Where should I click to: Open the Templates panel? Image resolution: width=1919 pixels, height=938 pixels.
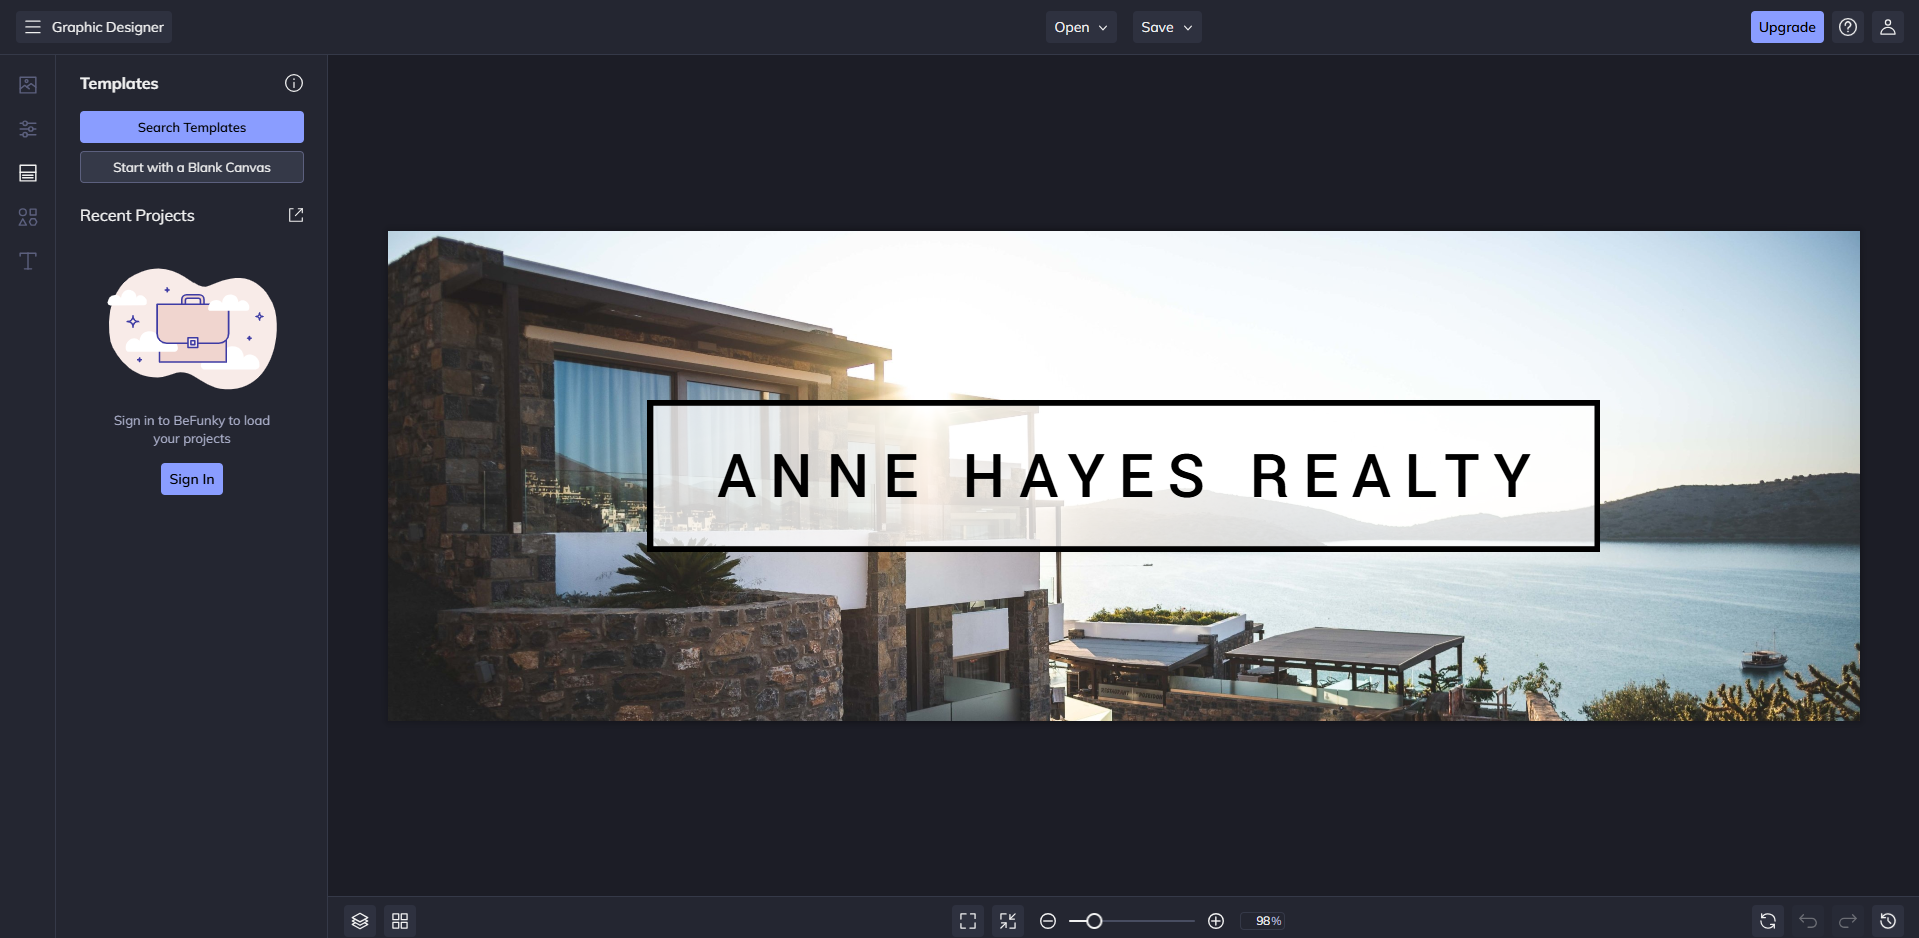[28, 173]
